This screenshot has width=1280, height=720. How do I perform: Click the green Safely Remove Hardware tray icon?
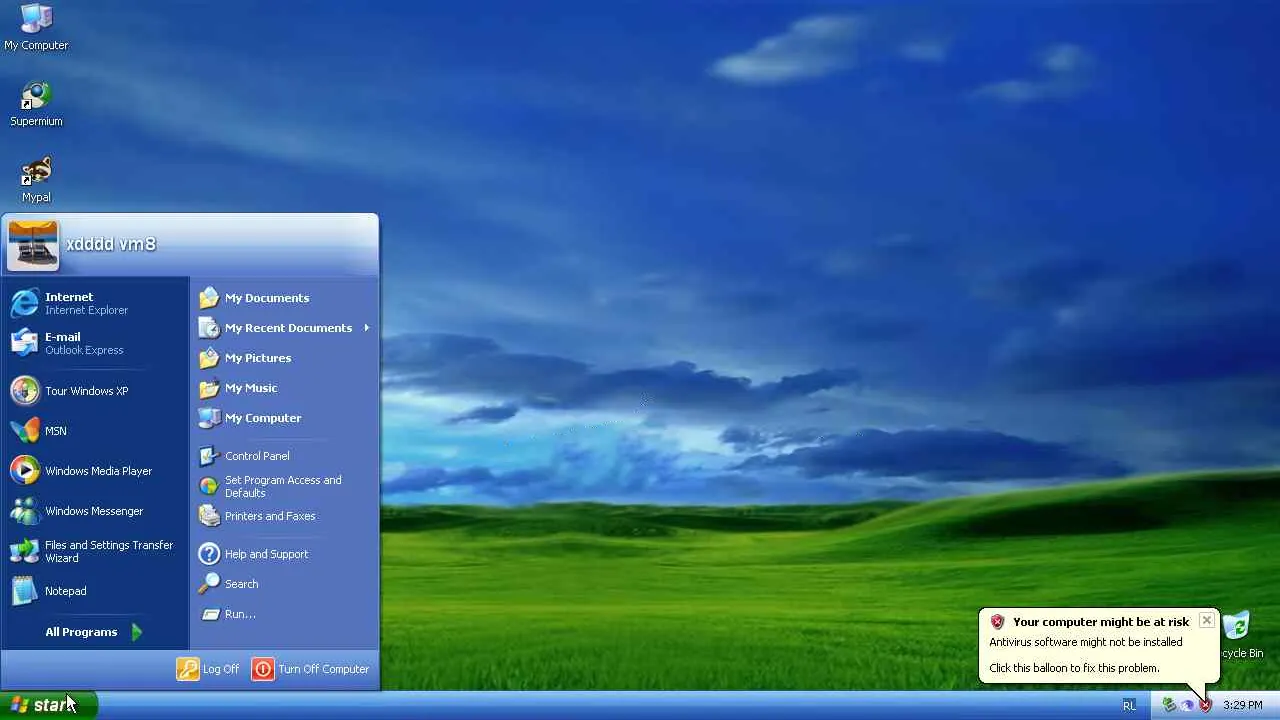(1169, 705)
